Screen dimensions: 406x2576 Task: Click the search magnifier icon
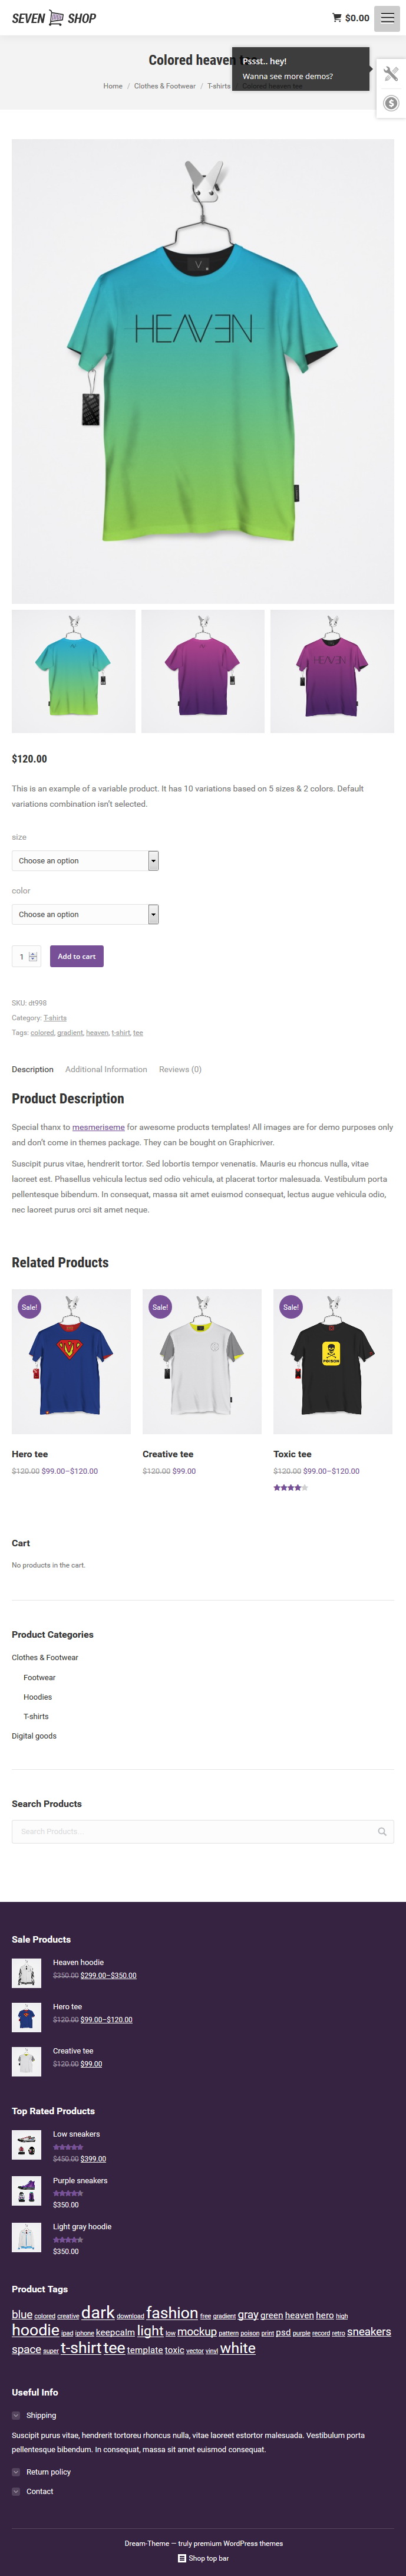pos(382,1831)
